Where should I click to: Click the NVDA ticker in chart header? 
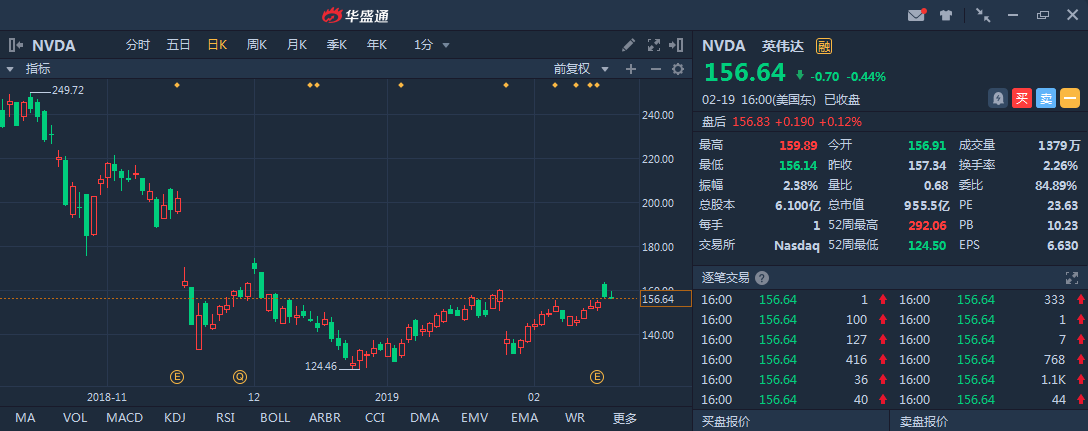[x=53, y=46]
